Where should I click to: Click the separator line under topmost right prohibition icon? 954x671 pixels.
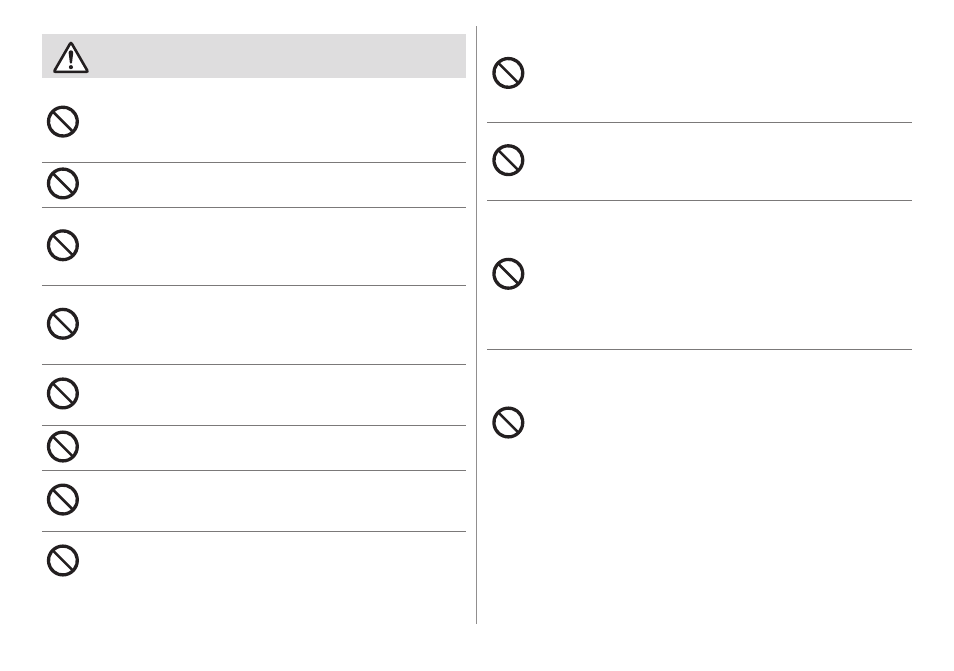tap(699, 122)
